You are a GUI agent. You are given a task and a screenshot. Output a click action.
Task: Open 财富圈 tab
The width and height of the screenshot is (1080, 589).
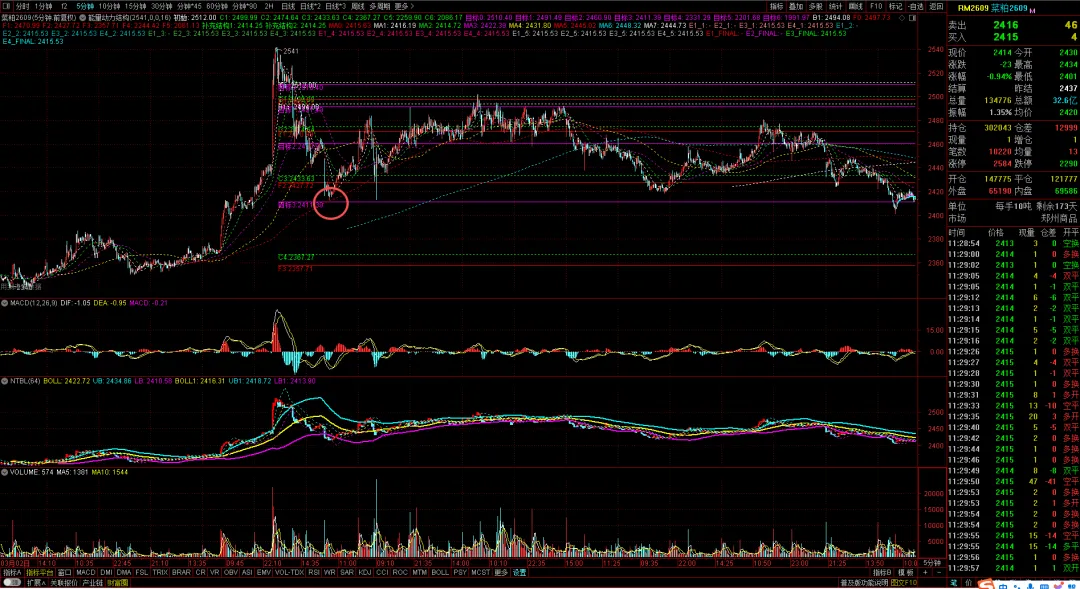point(117,583)
